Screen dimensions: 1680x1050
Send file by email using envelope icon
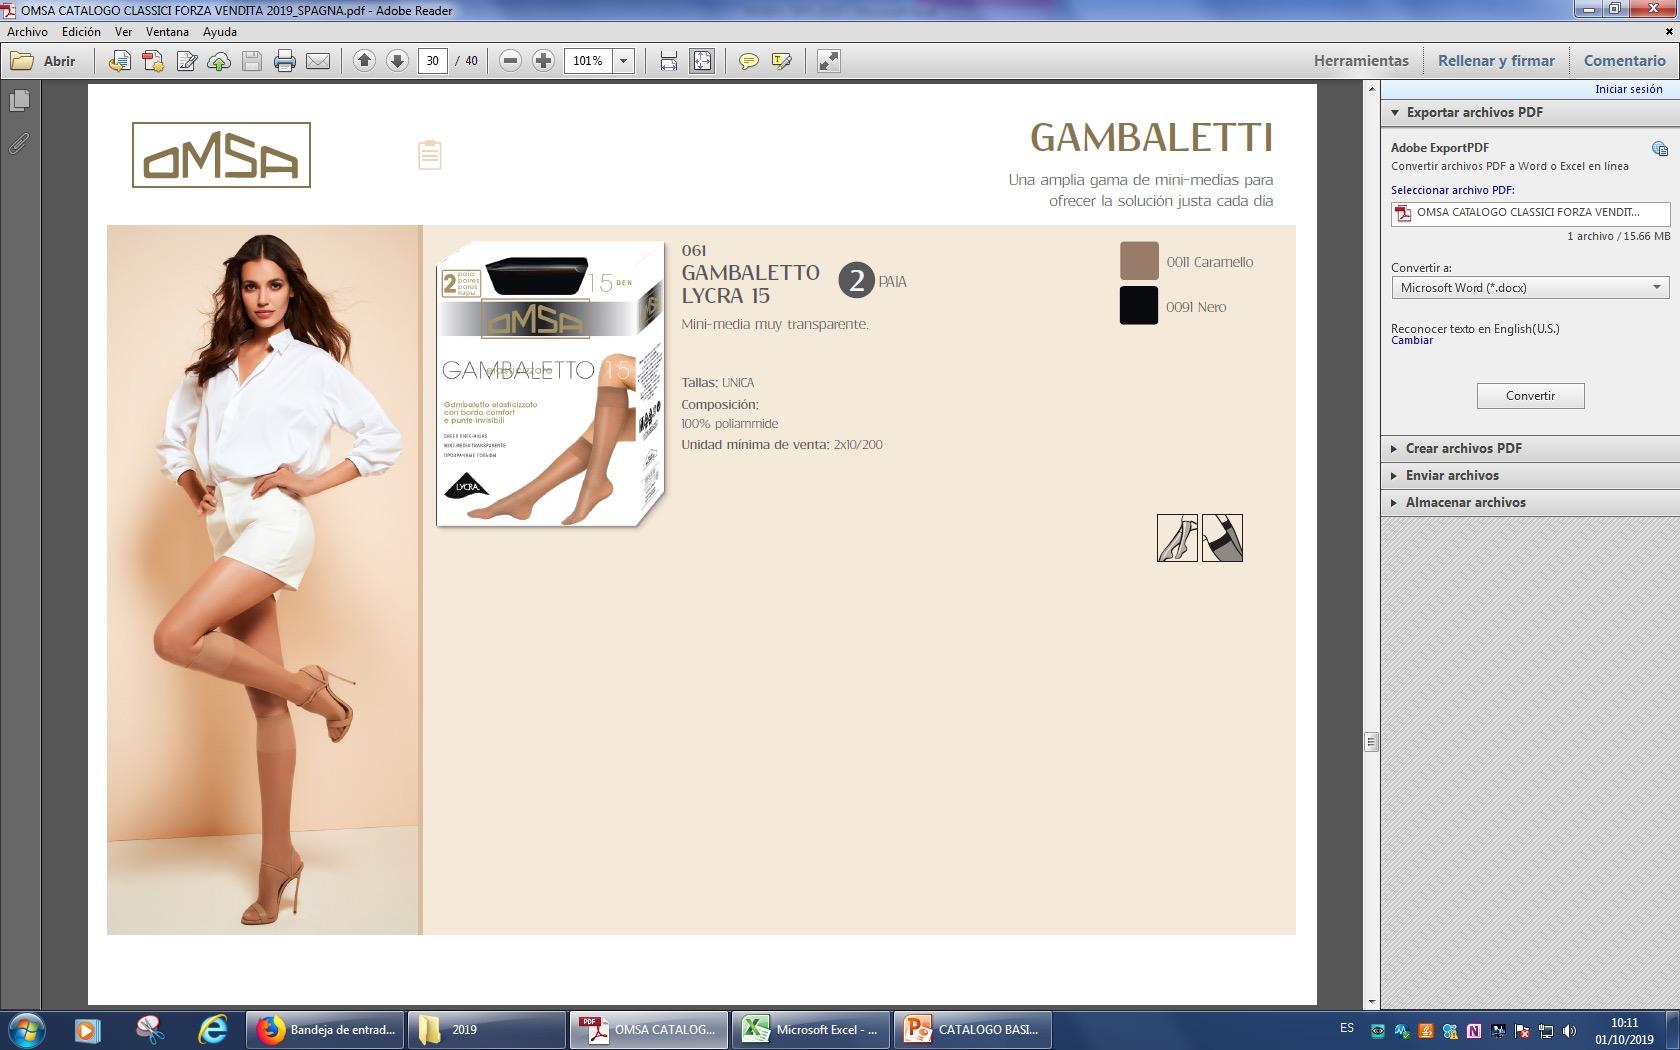point(318,61)
